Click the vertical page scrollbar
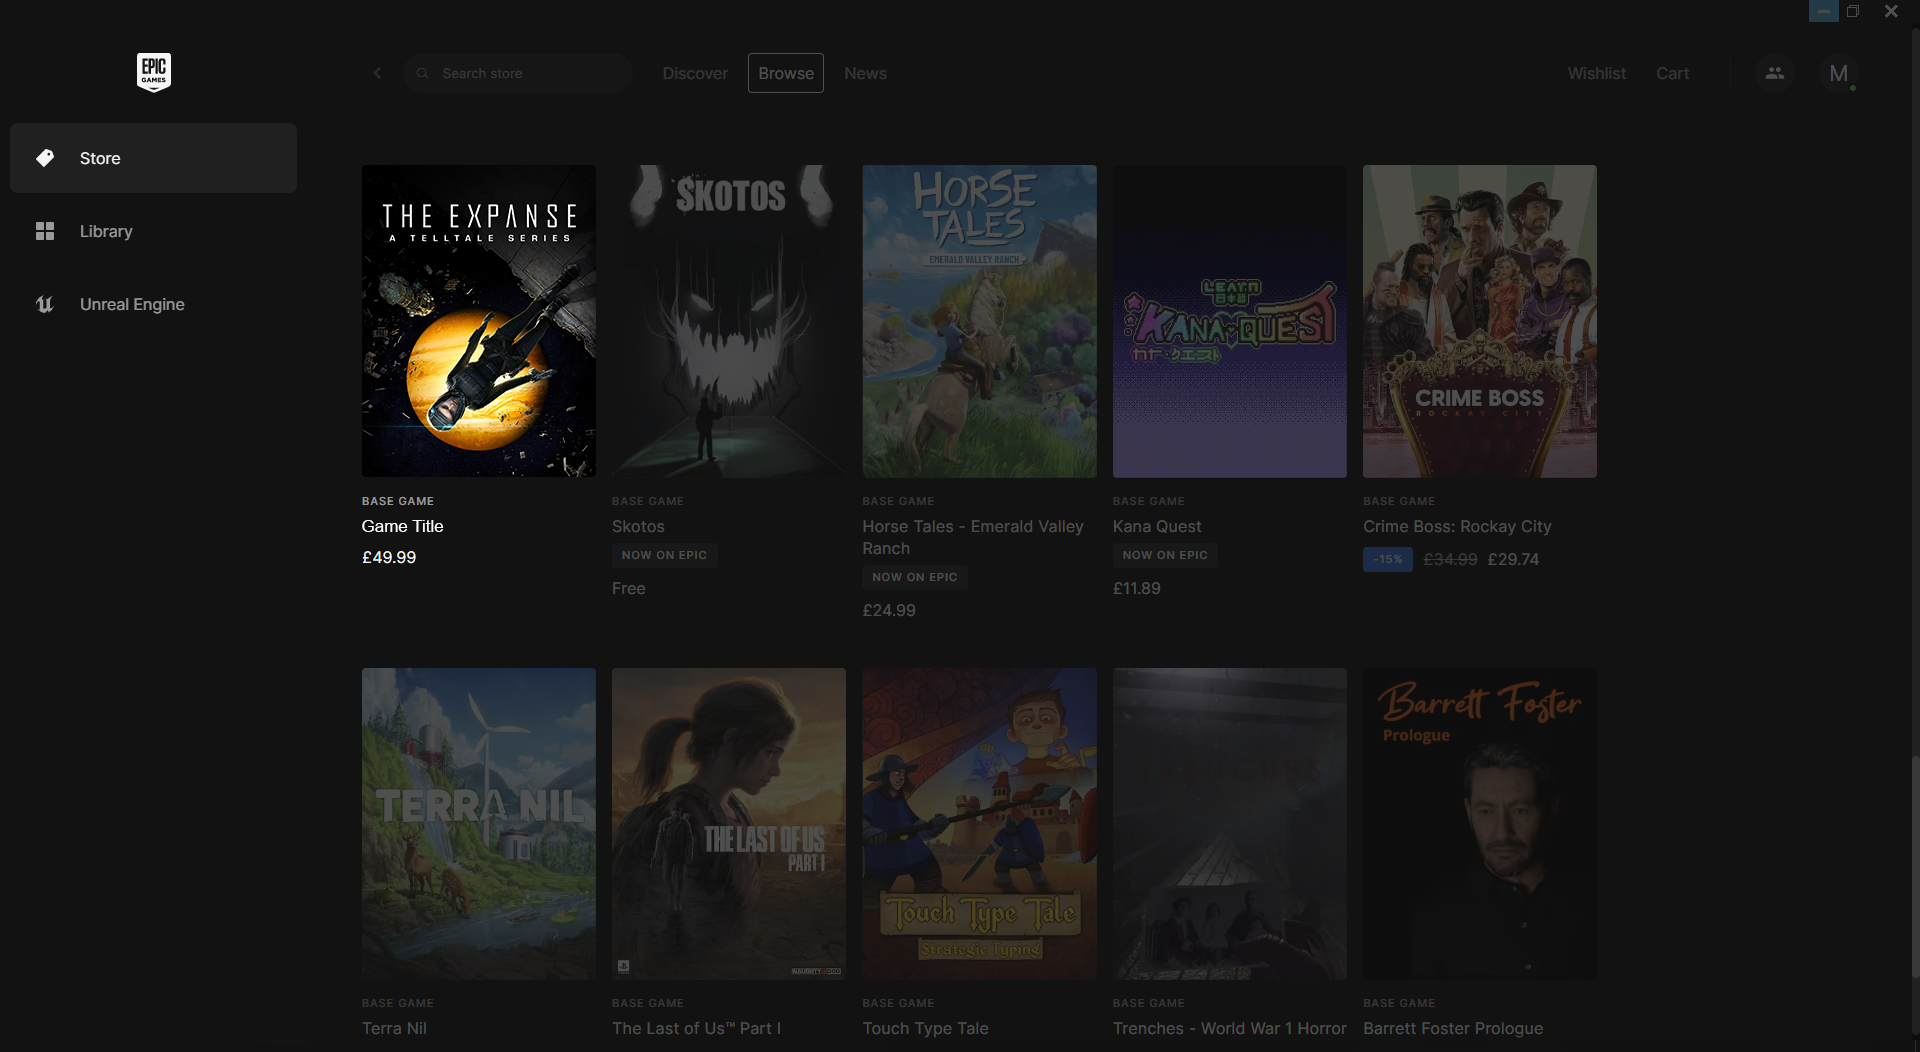 coord(1915,866)
